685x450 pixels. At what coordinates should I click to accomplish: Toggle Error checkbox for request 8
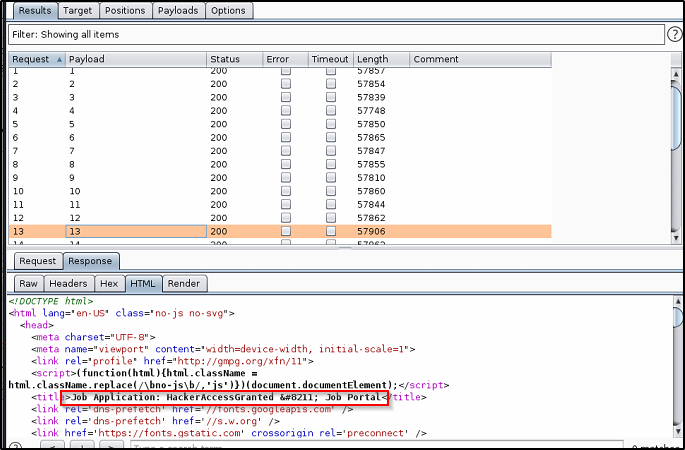click(286, 164)
